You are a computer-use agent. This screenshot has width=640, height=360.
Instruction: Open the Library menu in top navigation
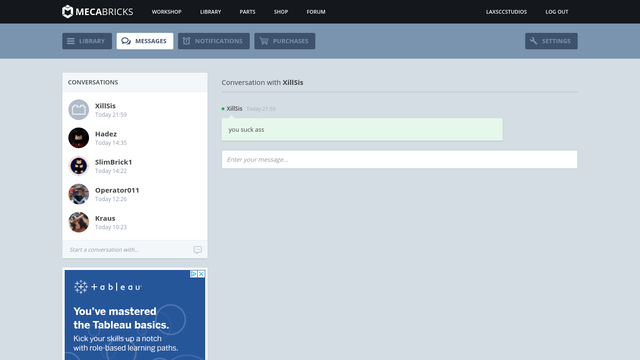pos(211,12)
